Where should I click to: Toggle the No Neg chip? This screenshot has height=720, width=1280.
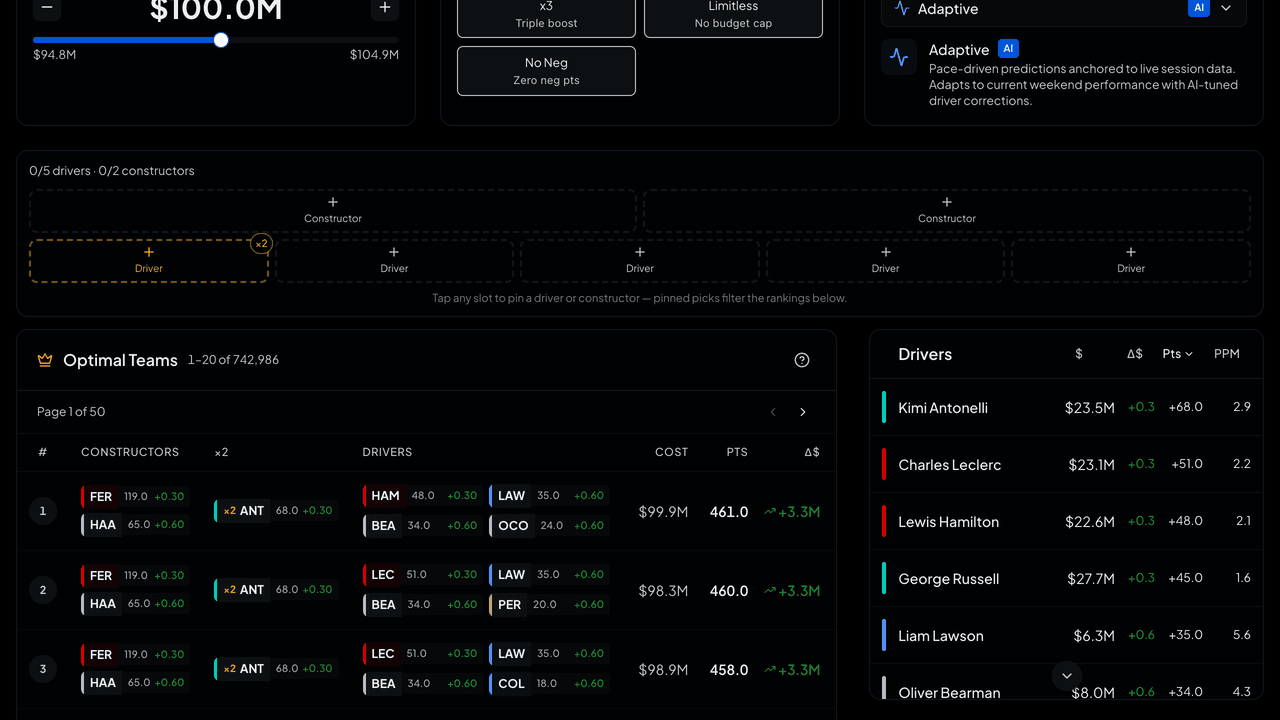546,71
